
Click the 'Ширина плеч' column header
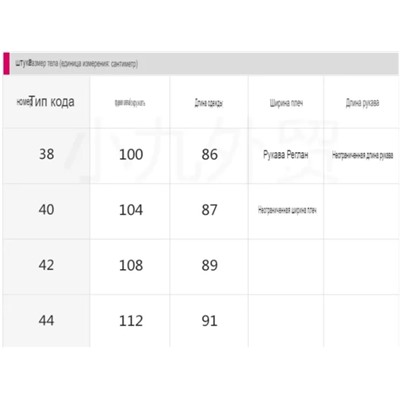286,103
